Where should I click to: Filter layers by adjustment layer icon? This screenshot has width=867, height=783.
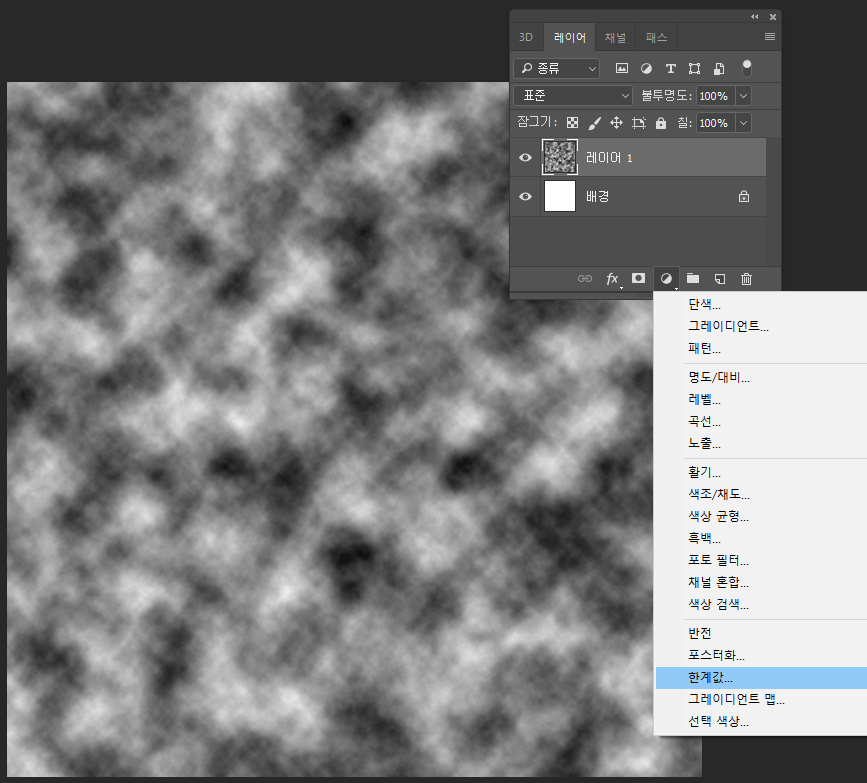pos(646,69)
